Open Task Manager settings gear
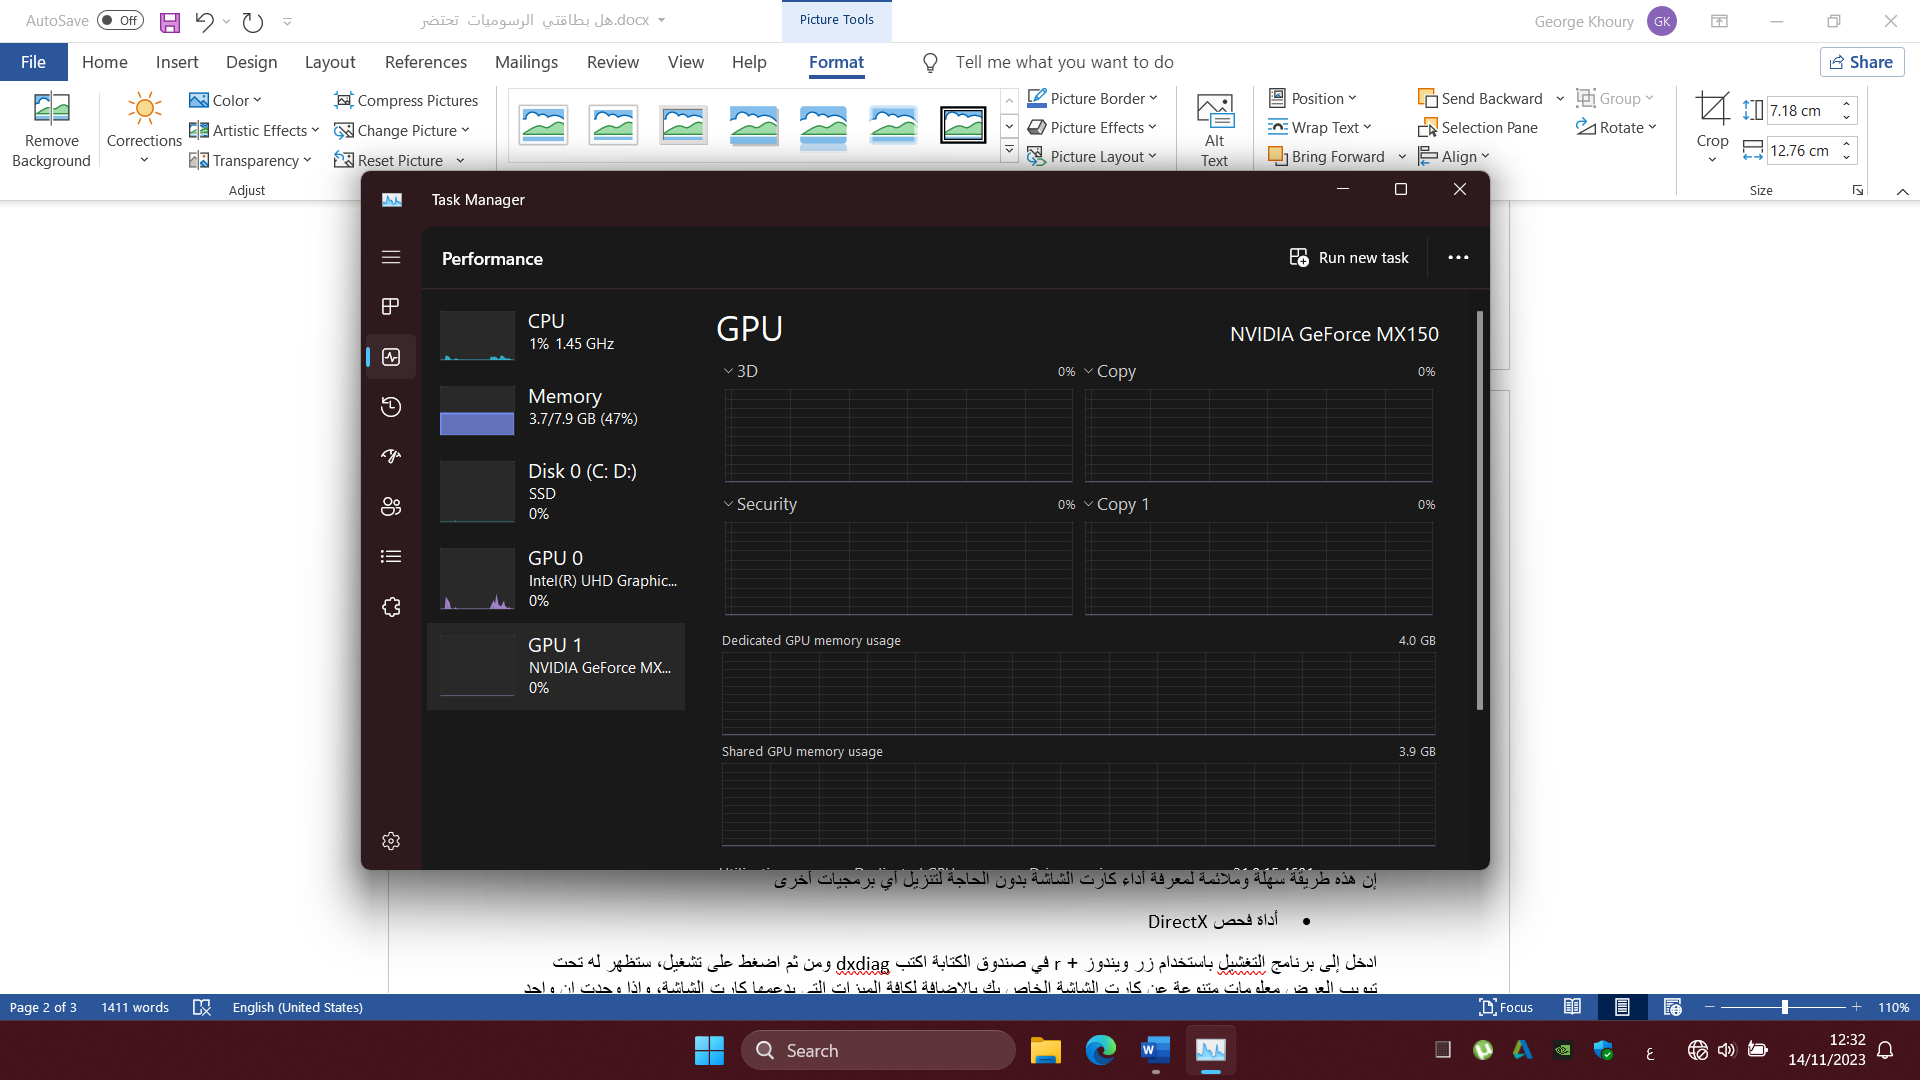1920x1080 pixels. pyautogui.click(x=391, y=841)
